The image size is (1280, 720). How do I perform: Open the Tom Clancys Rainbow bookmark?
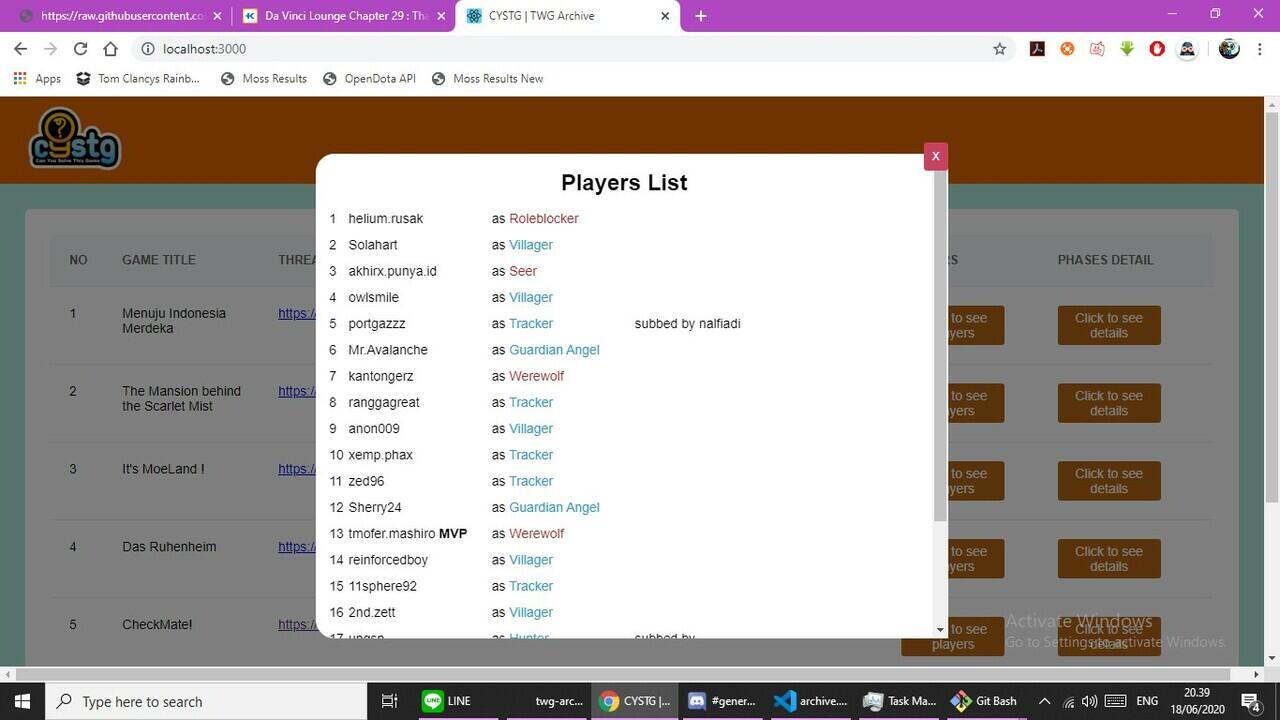coord(138,79)
